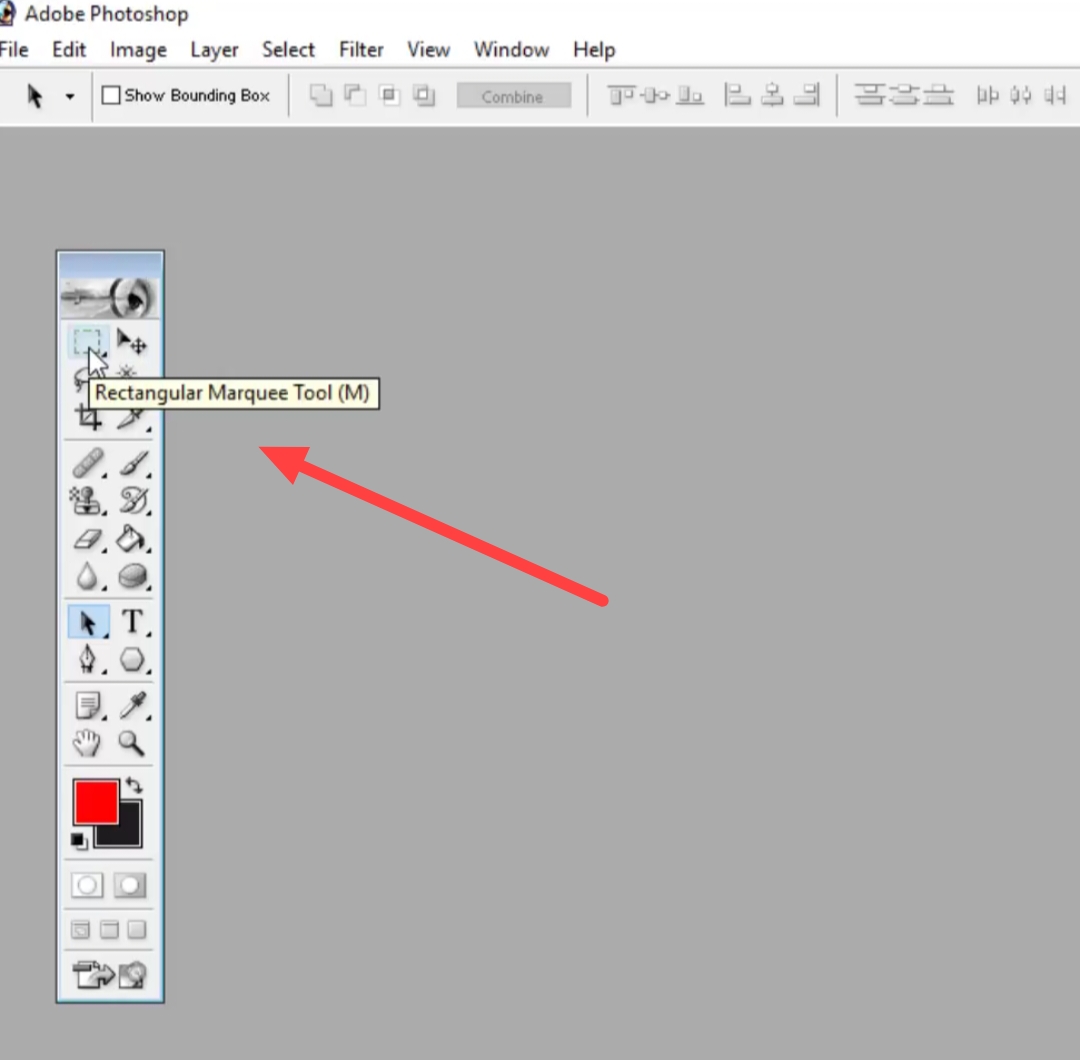Open the Image menu
1080x1060 pixels.
coord(138,50)
